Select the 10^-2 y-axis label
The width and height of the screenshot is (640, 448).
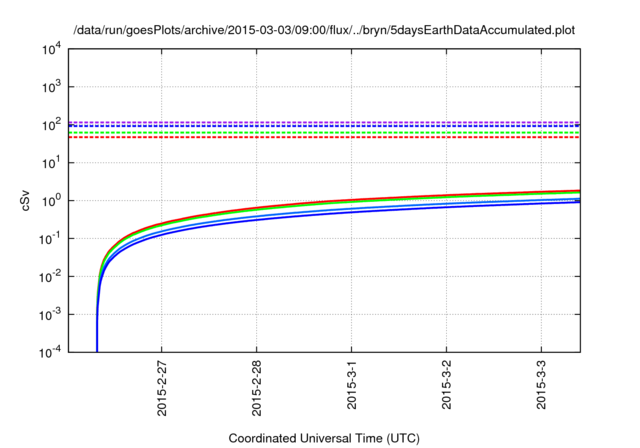[50, 277]
